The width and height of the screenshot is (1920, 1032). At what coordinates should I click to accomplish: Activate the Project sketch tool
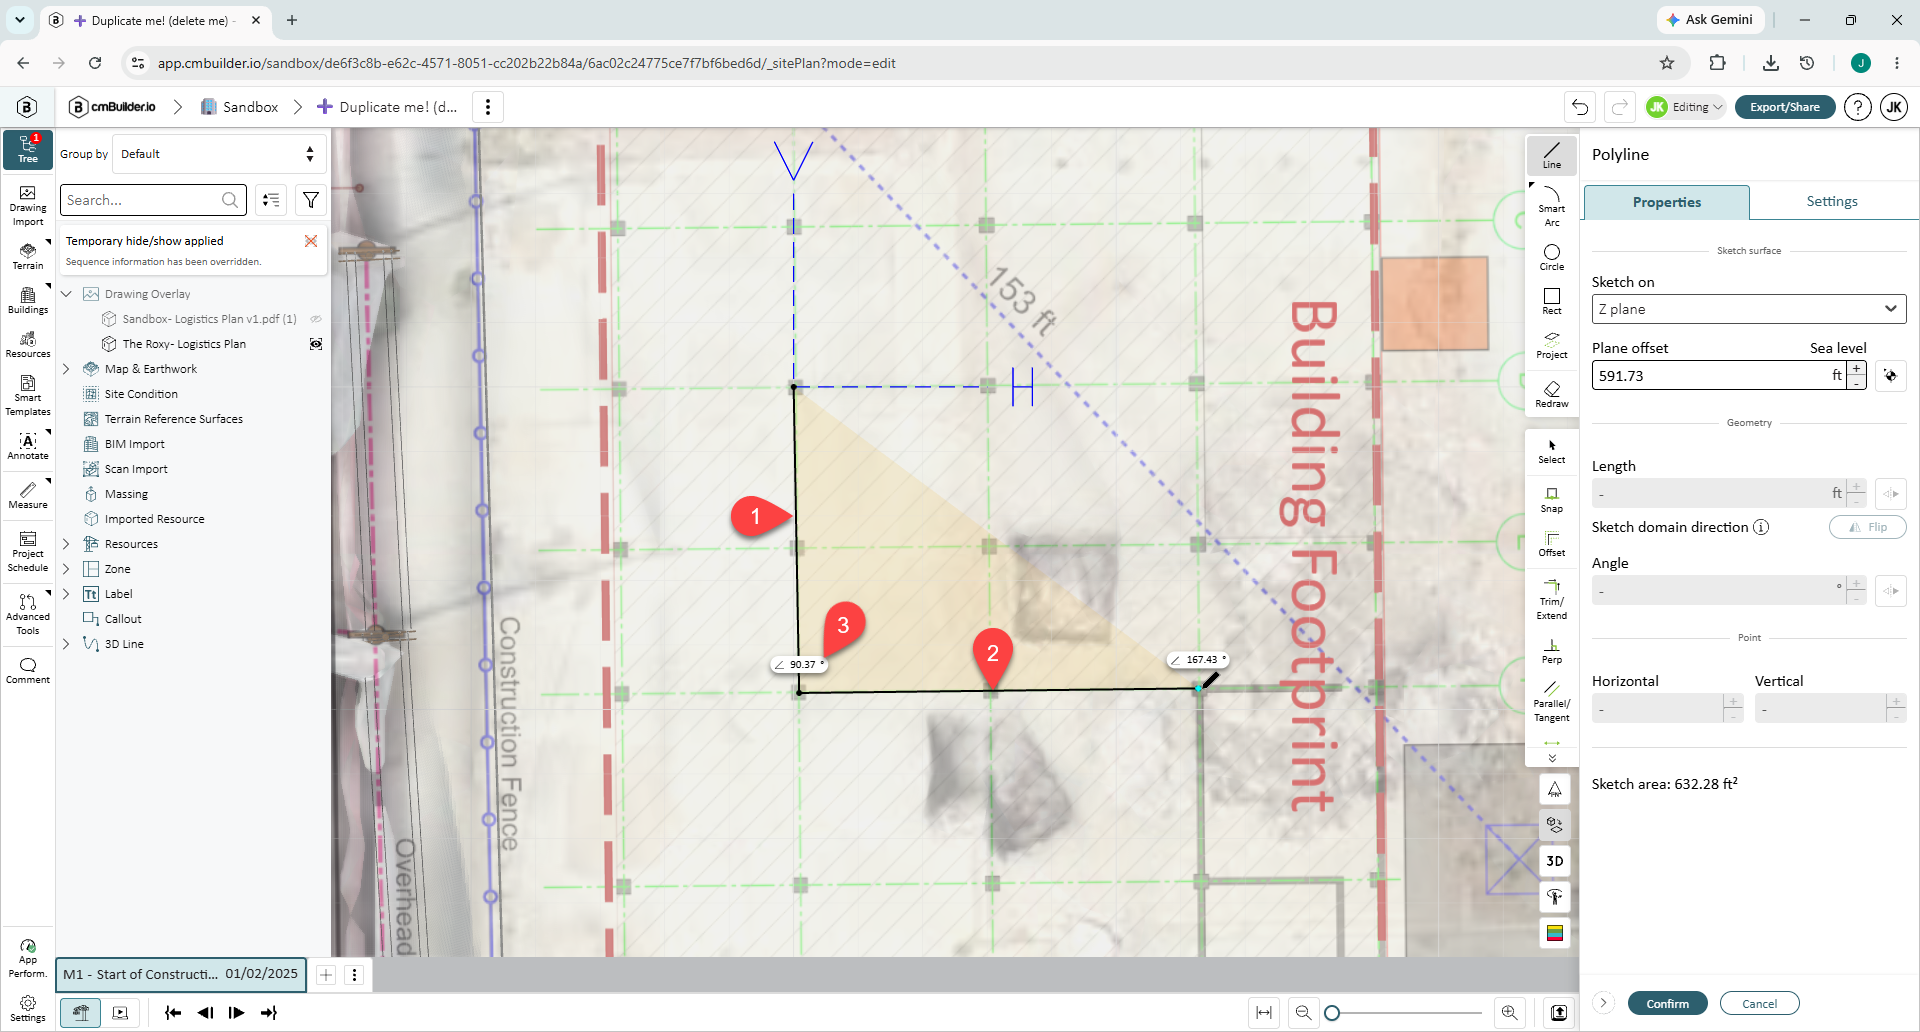pyautogui.click(x=1551, y=345)
